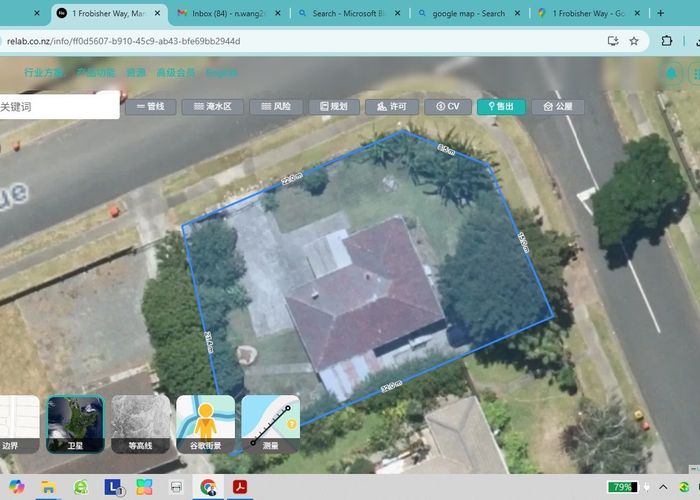This screenshot has height=500, width=700.
Task: Click the CV valuation button
Action: [x=447, y=106]
